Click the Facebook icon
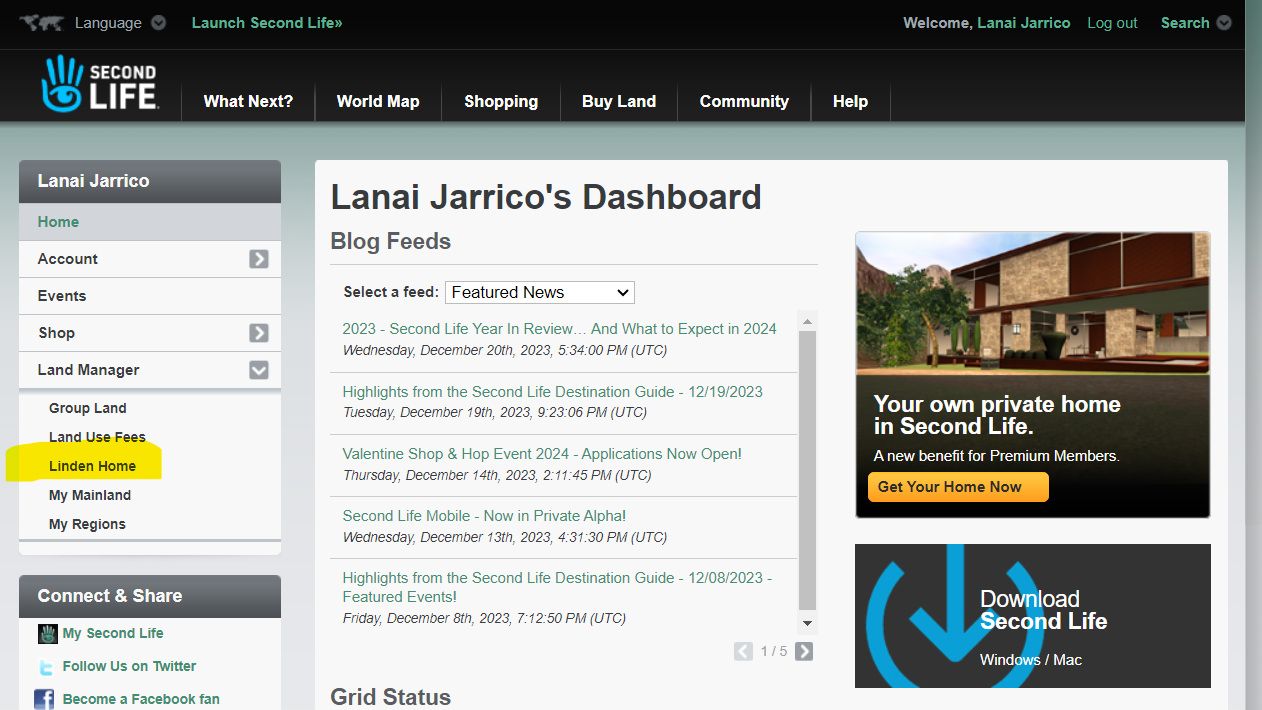Viewport: 1262px width, 710px height. coord(44,699)
